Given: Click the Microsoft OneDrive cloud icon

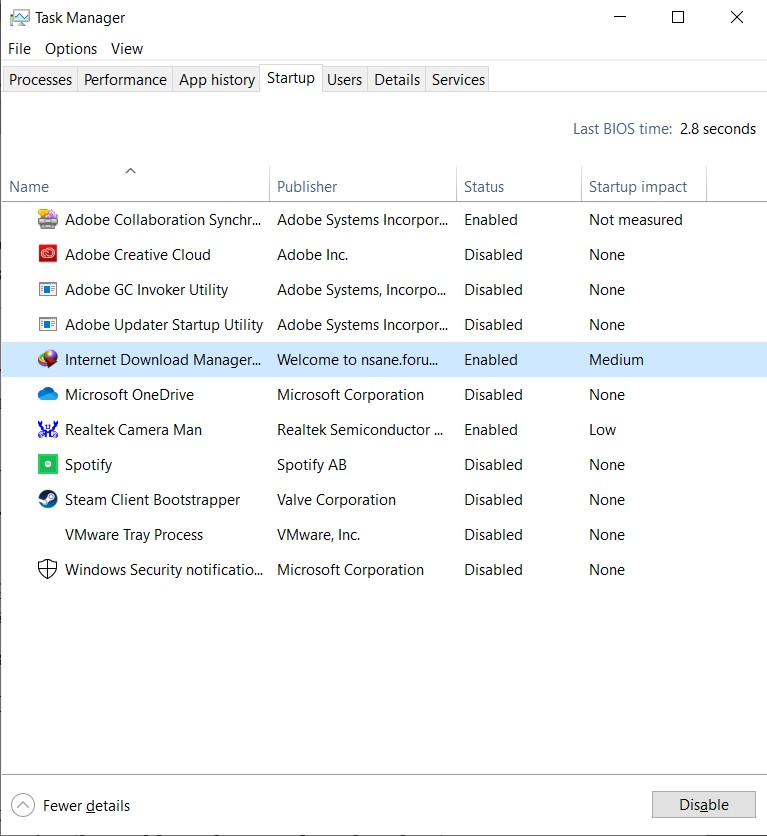Looking at the screenshot, I should (x=47, y=394).
